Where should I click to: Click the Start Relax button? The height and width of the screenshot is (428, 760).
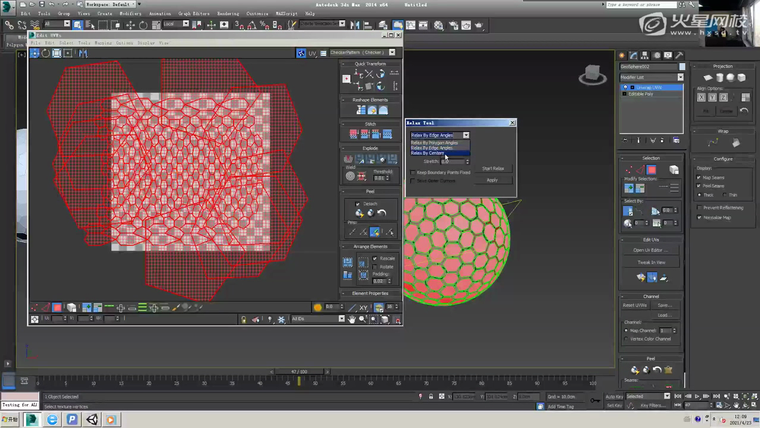click(492, 168)
